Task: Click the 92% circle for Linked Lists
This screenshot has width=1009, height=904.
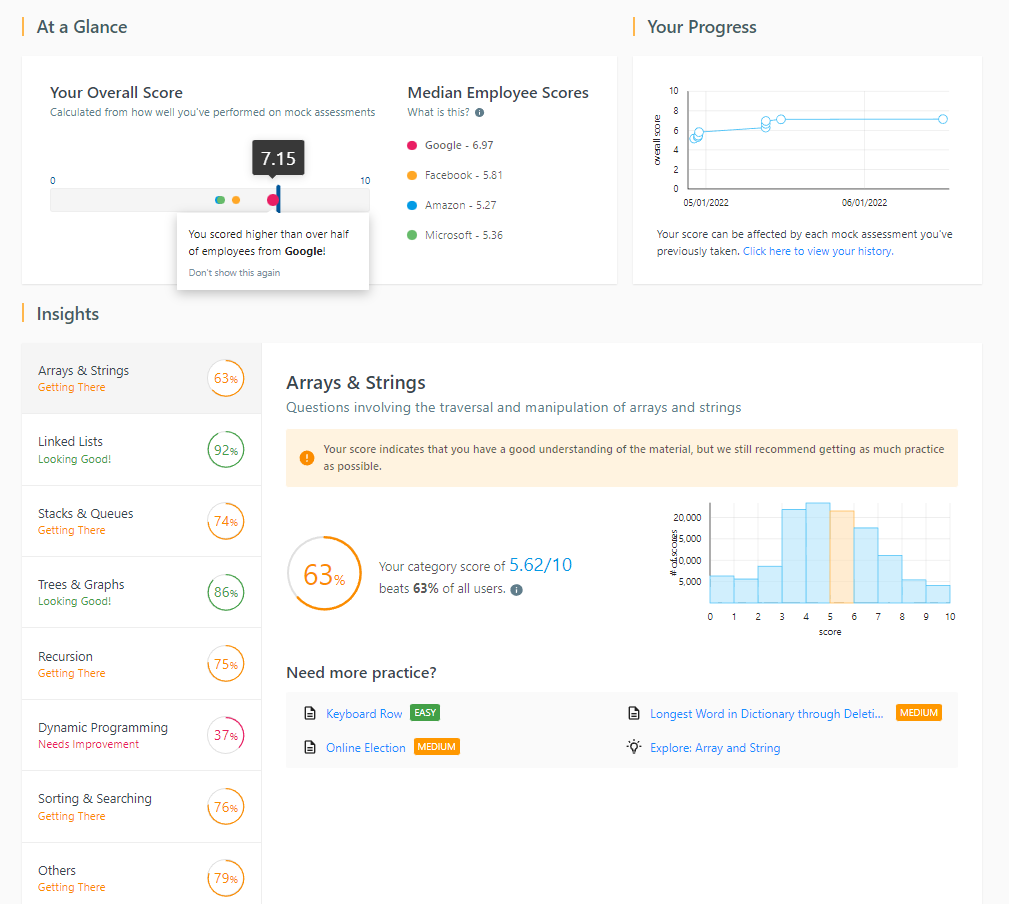Action: point(224,450)
